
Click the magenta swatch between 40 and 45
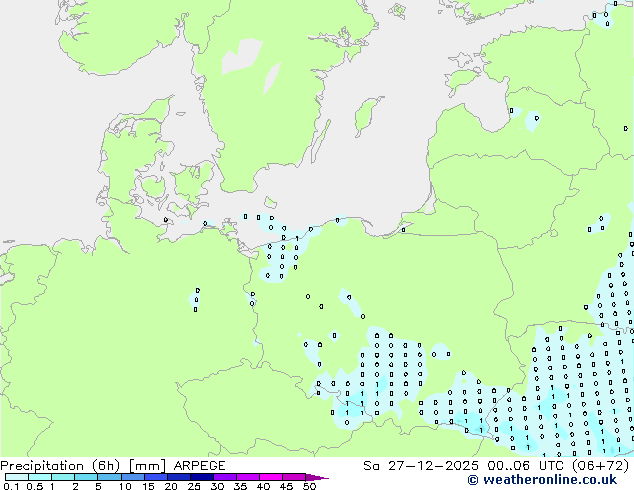271,477
